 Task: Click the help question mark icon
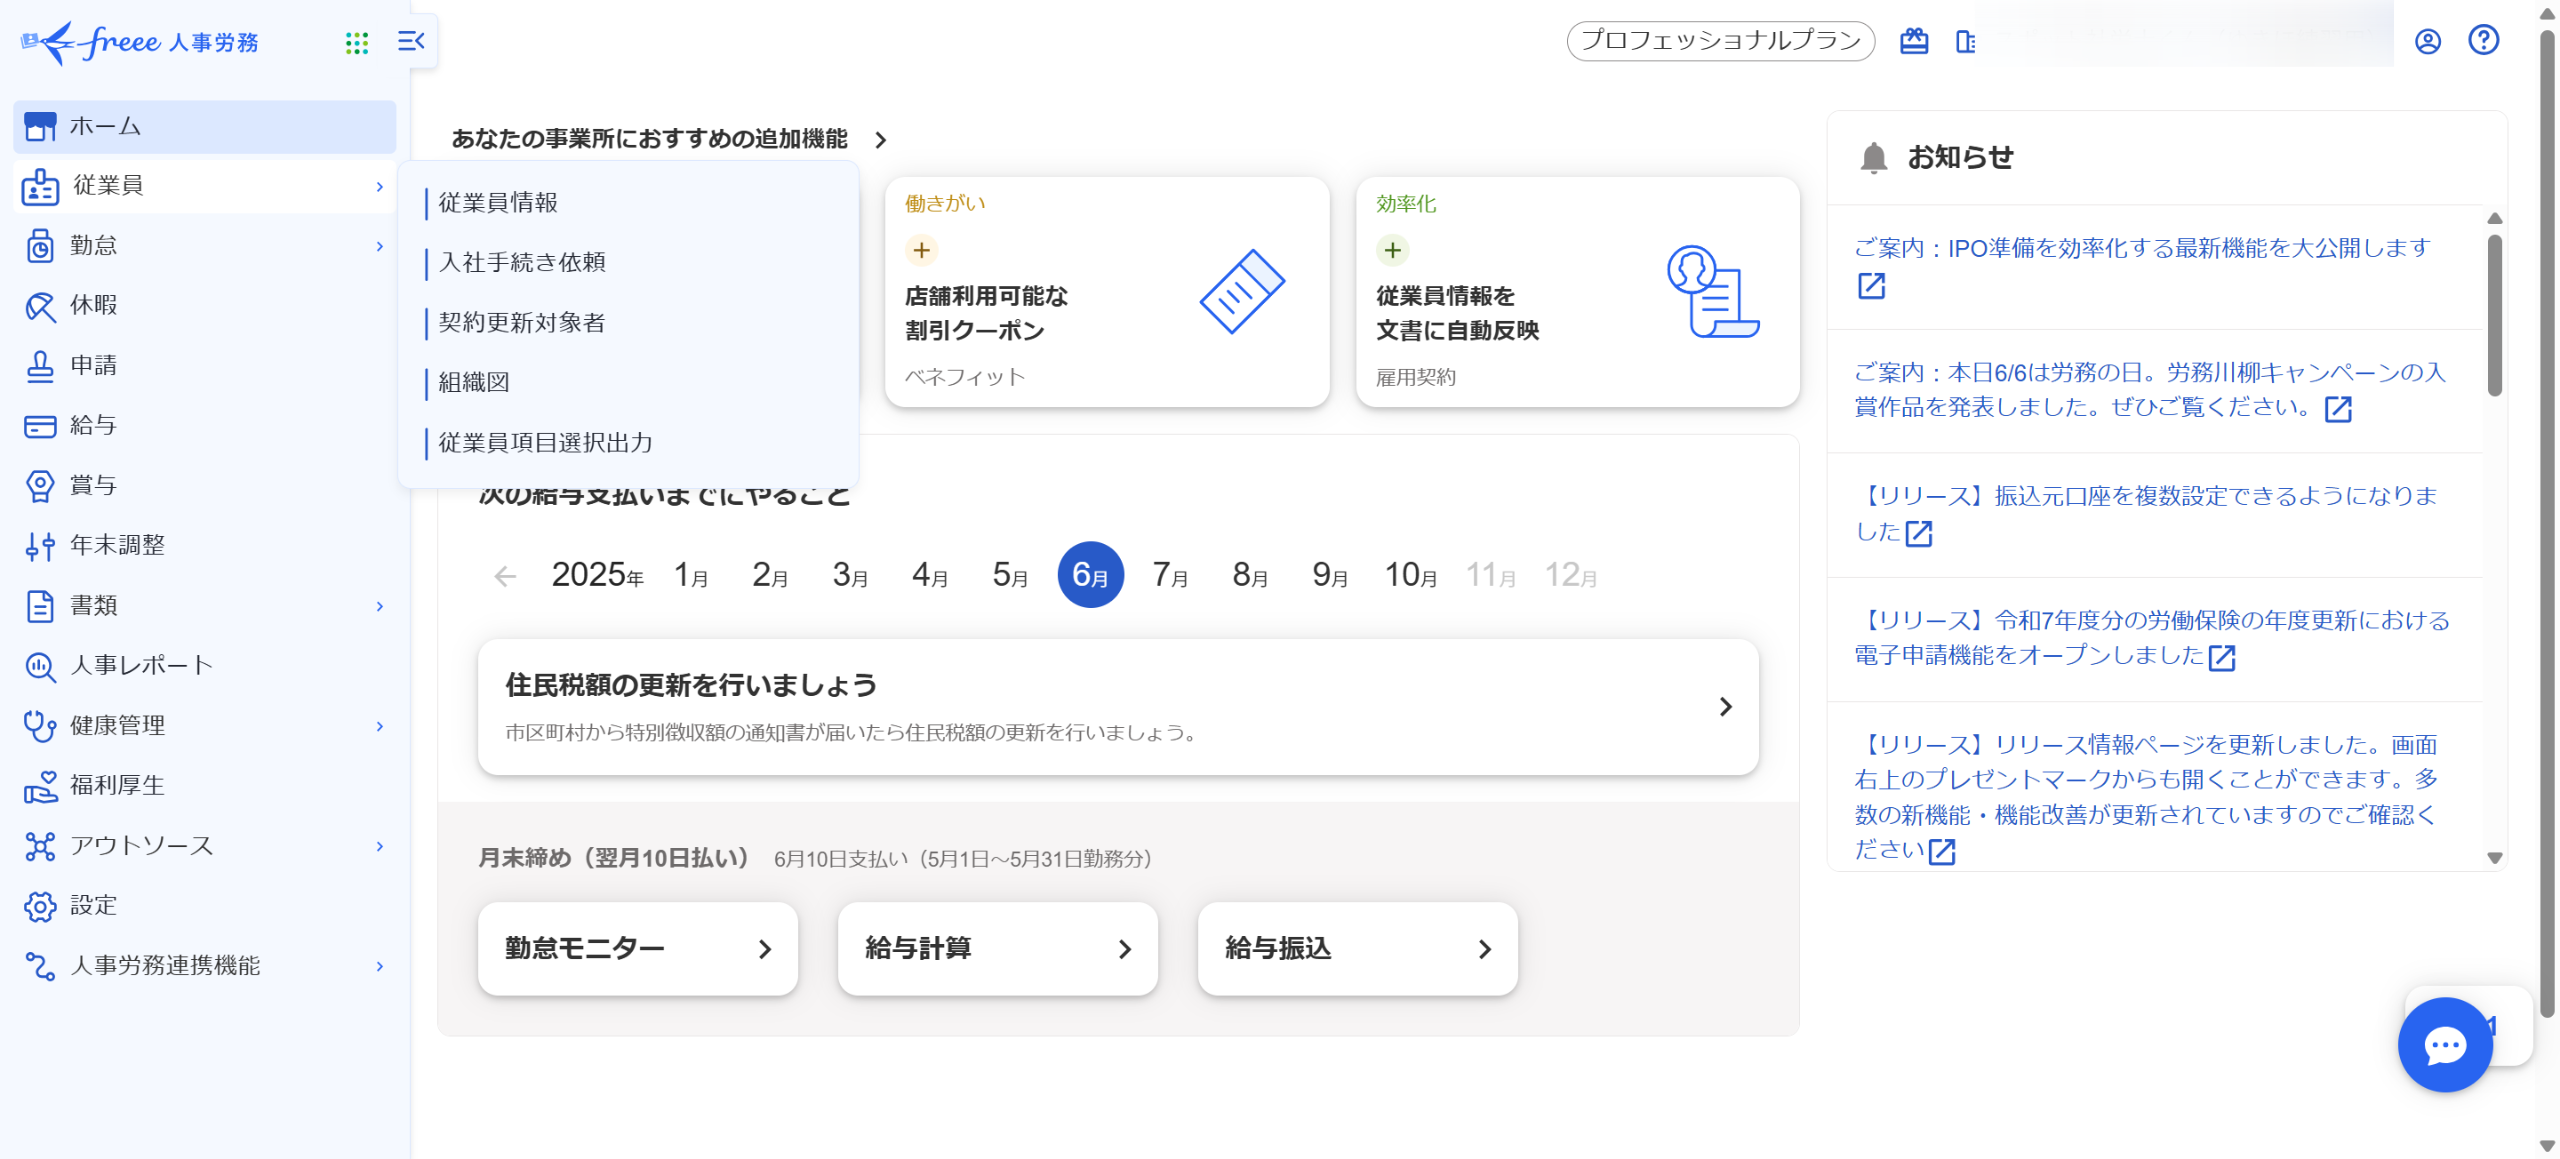pyautogui.click(x=2483, y=40)
